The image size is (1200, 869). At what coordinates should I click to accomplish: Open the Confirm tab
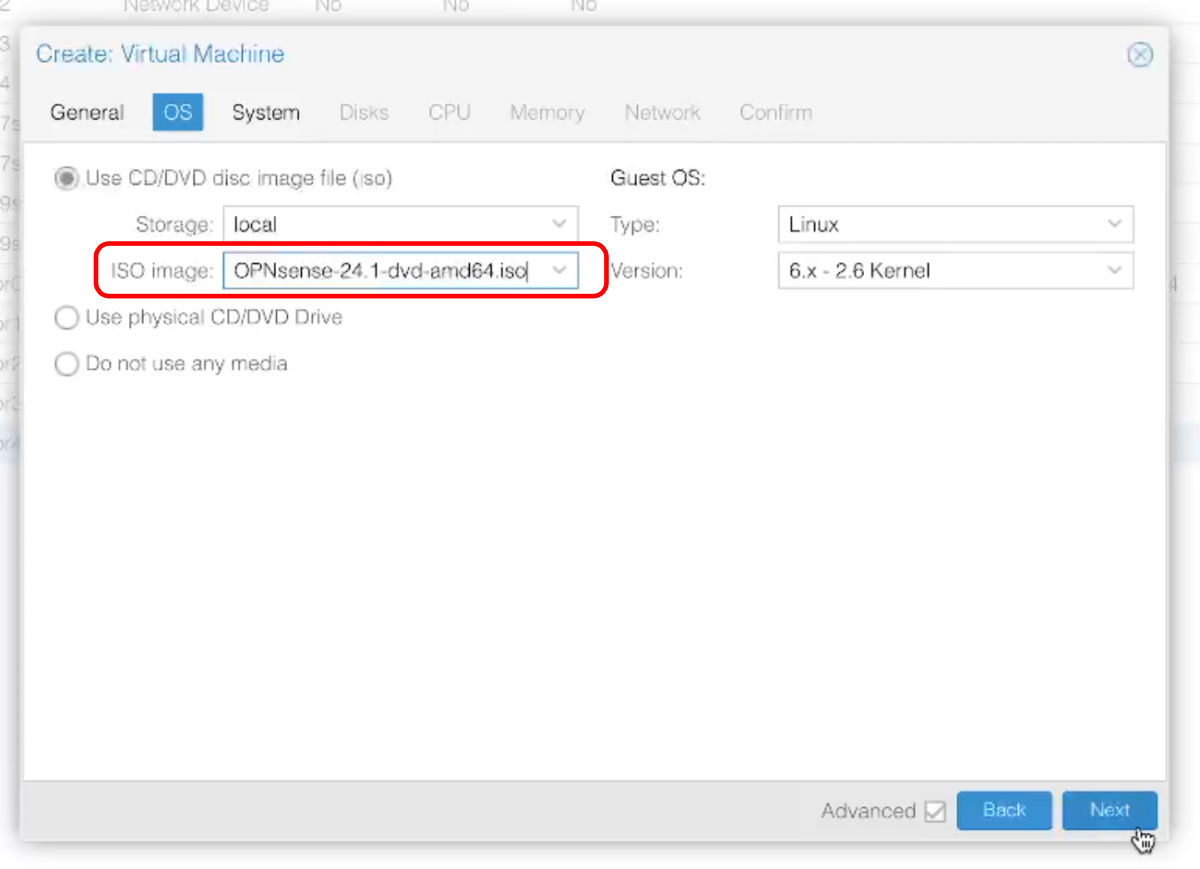[x=775, y=112]
